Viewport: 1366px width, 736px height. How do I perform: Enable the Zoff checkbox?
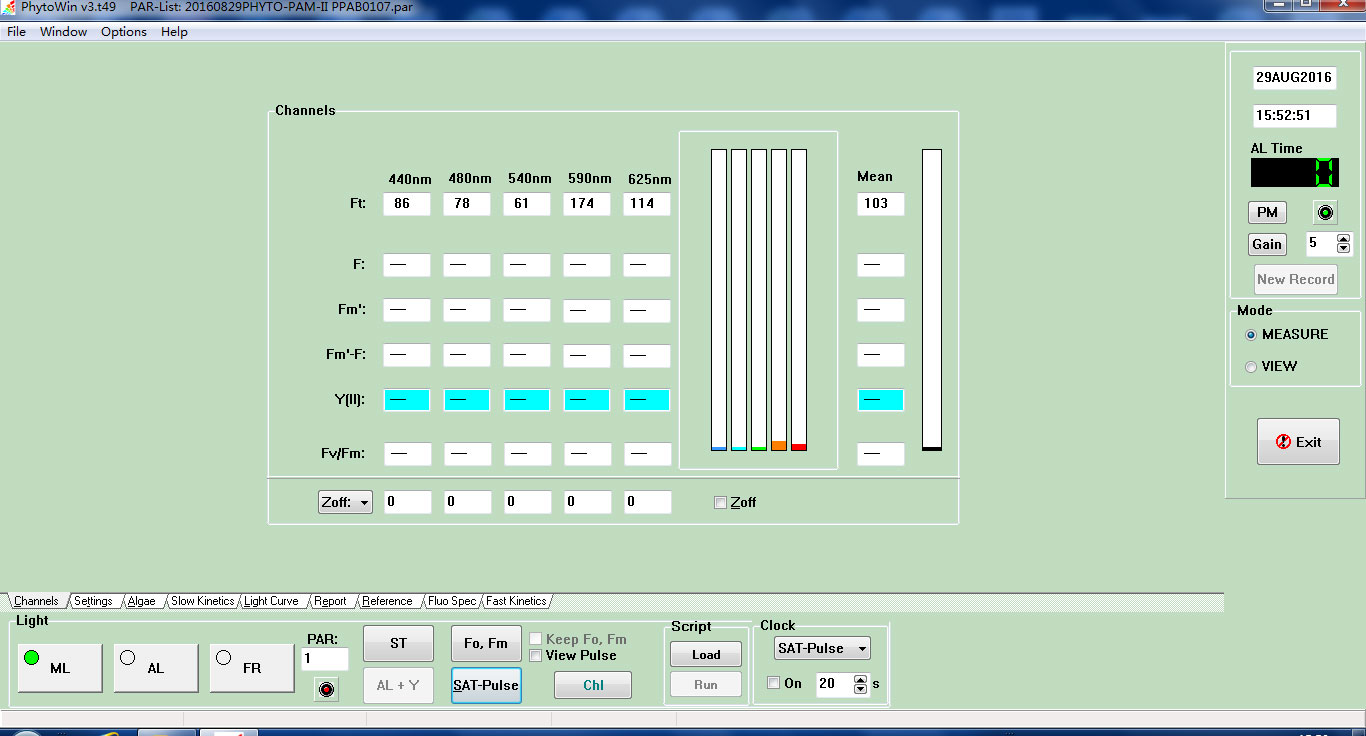[x=720, y=503]
